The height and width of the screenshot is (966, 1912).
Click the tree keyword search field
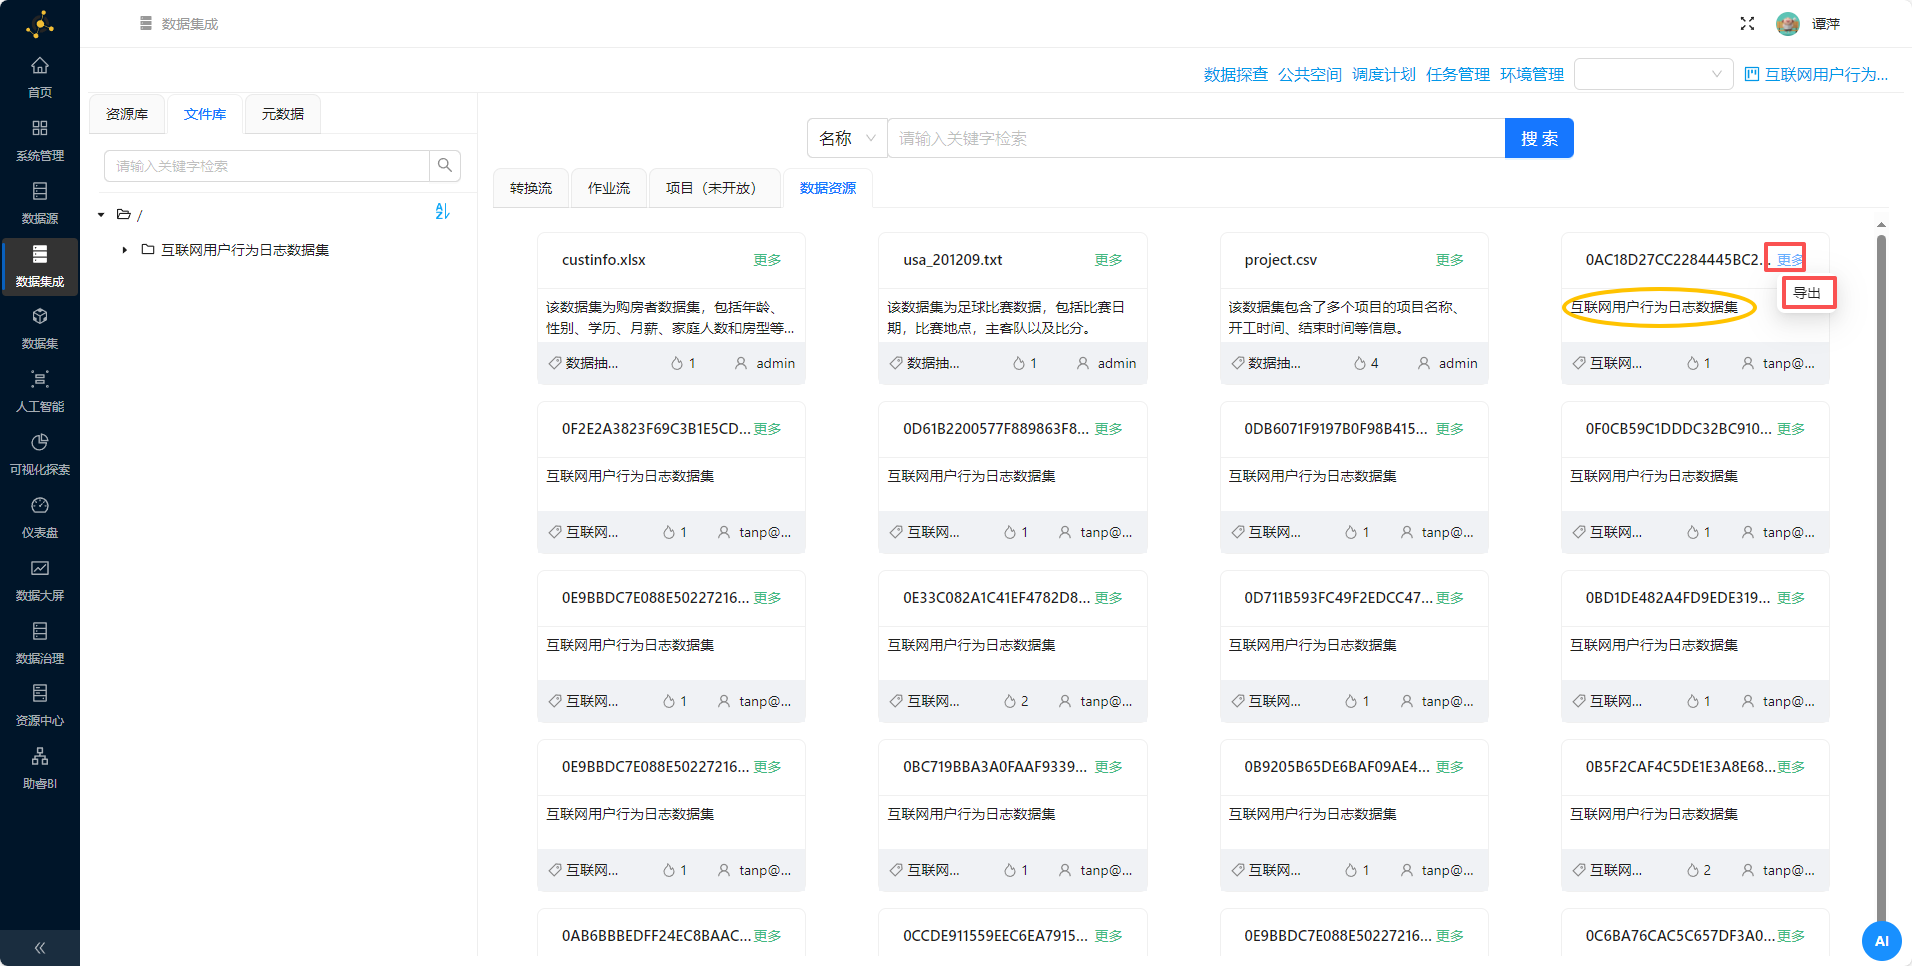267,165
